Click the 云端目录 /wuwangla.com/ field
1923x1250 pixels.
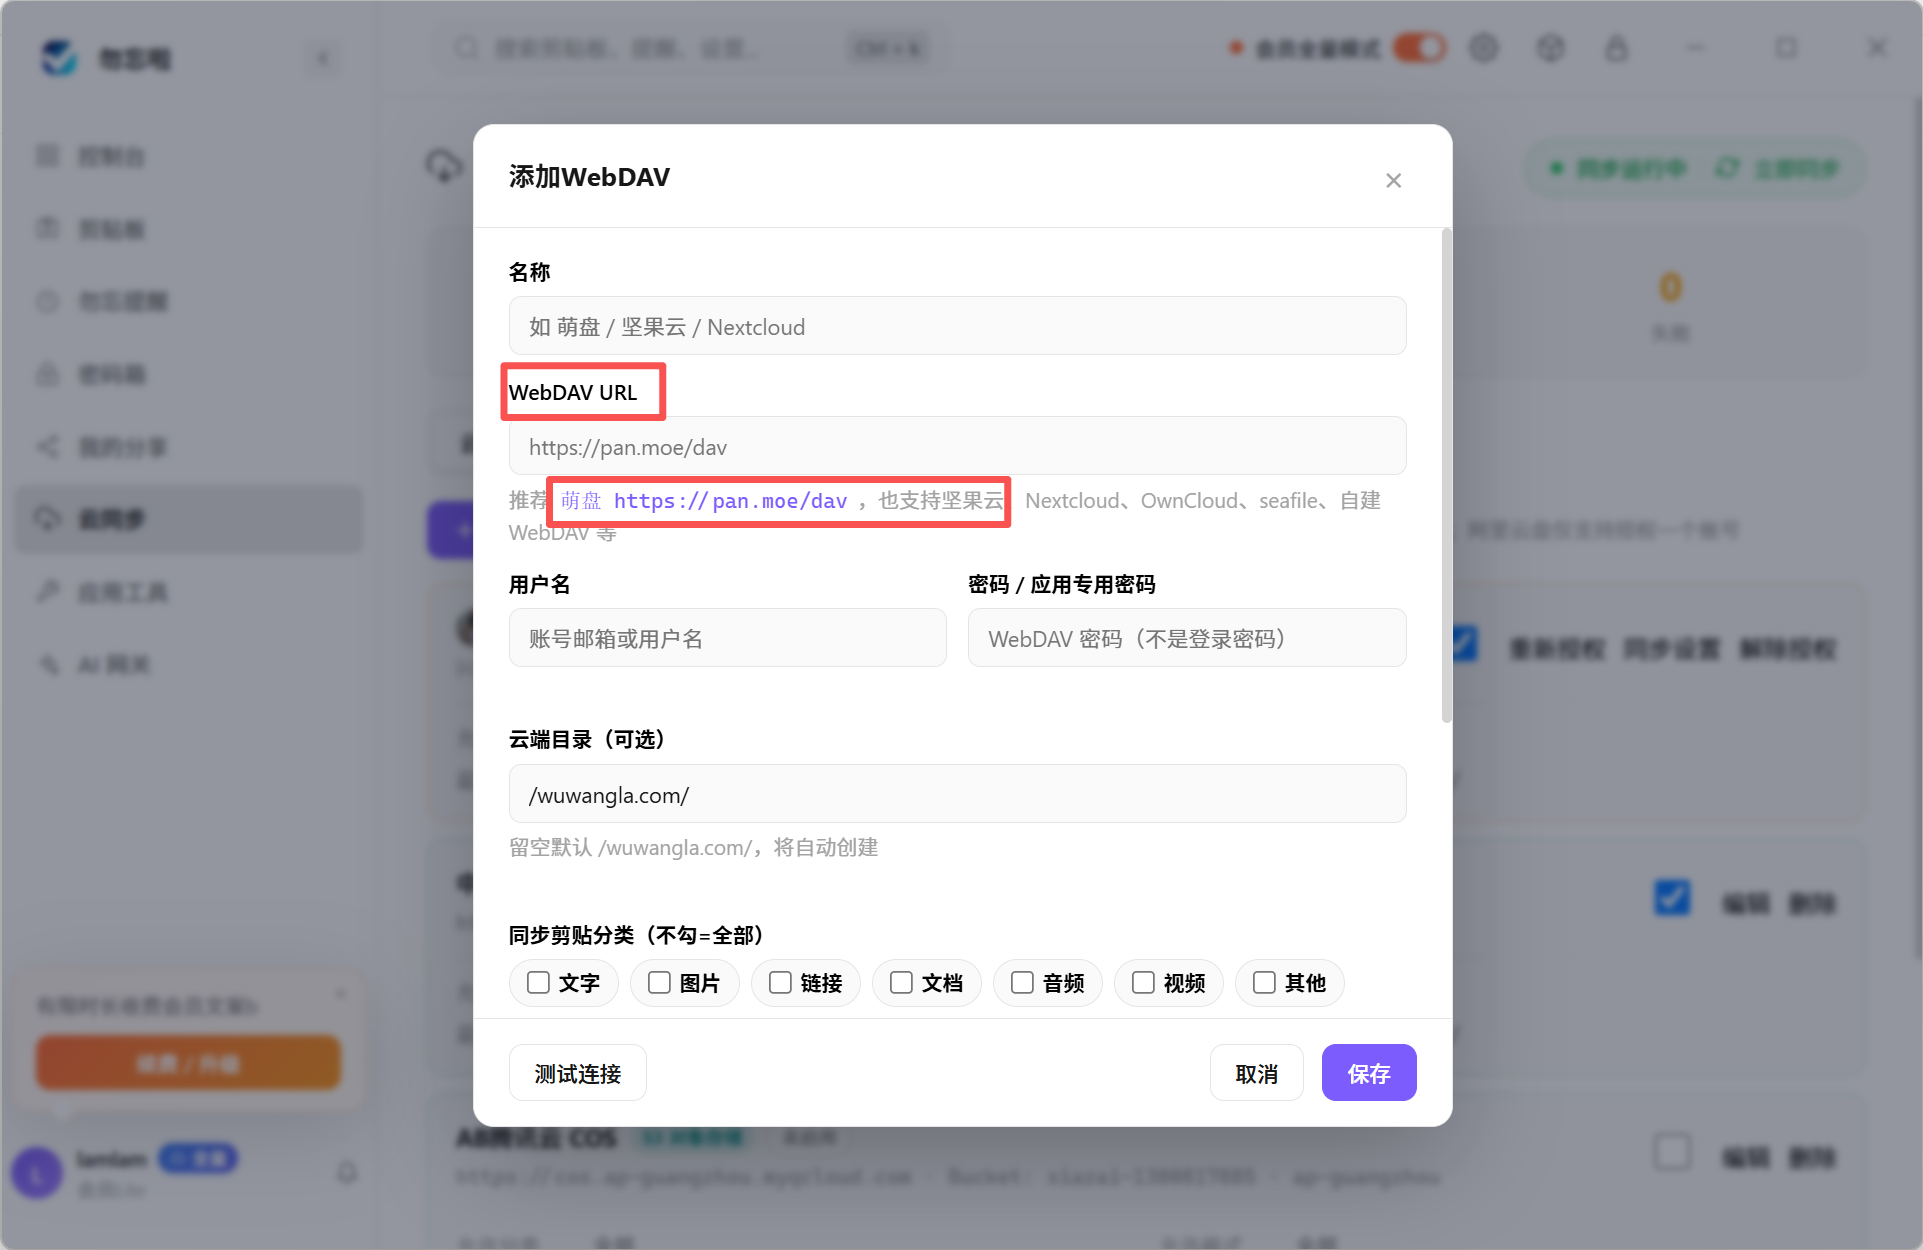957,794
